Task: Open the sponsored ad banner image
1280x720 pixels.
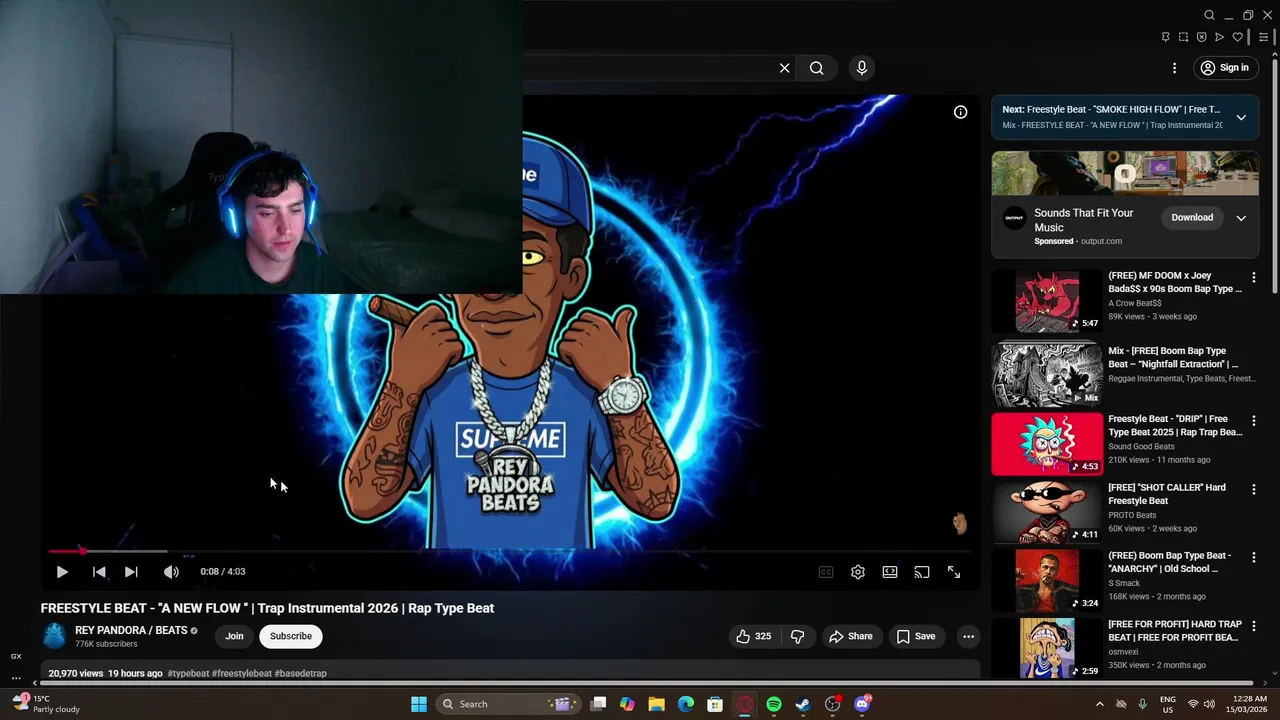Action: coord(1125,174)
